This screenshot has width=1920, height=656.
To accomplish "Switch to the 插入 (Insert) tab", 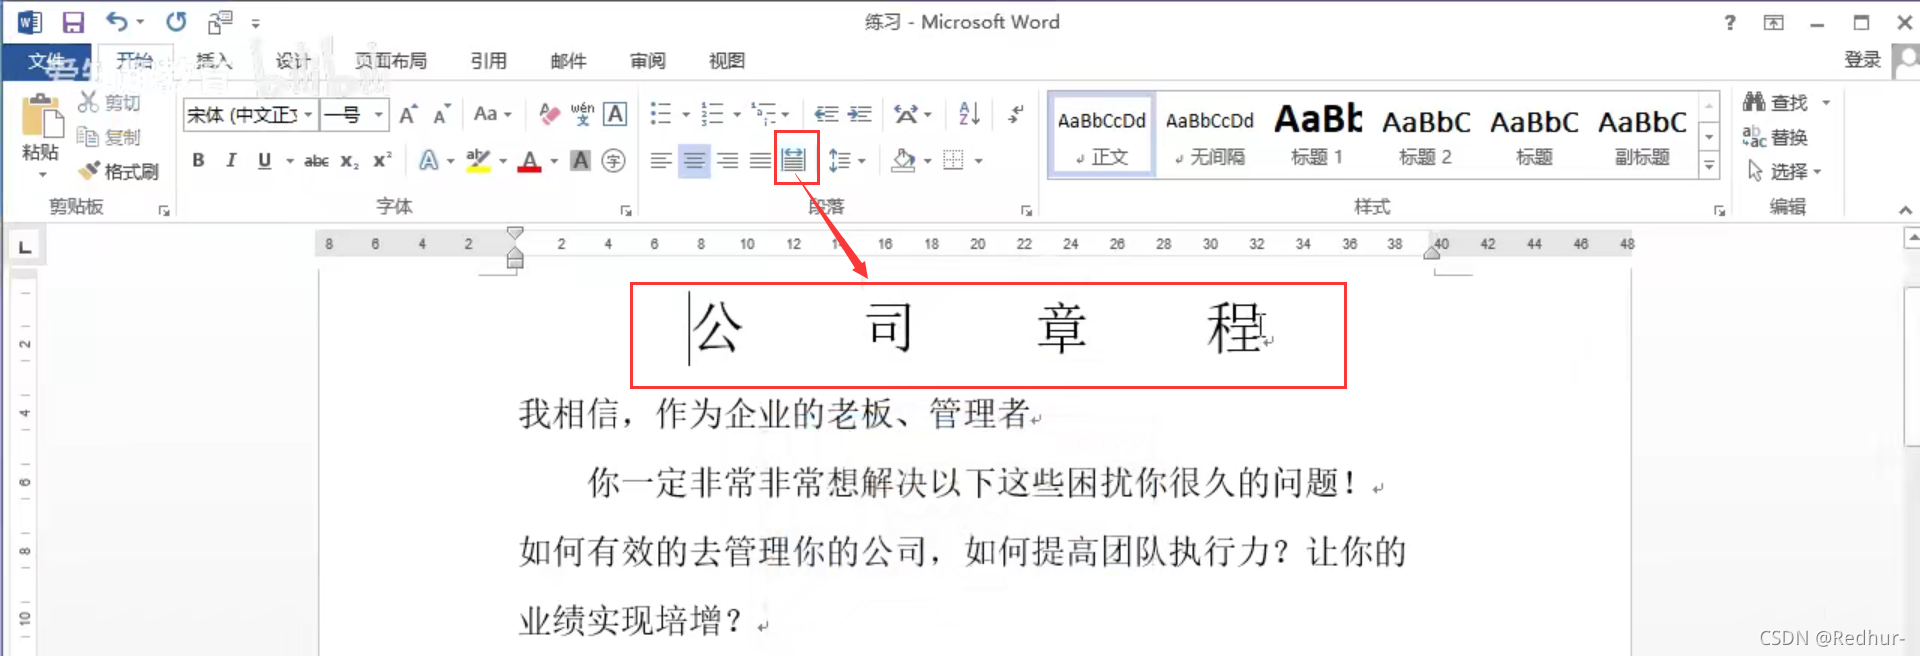I will click(x=213, y=61).
